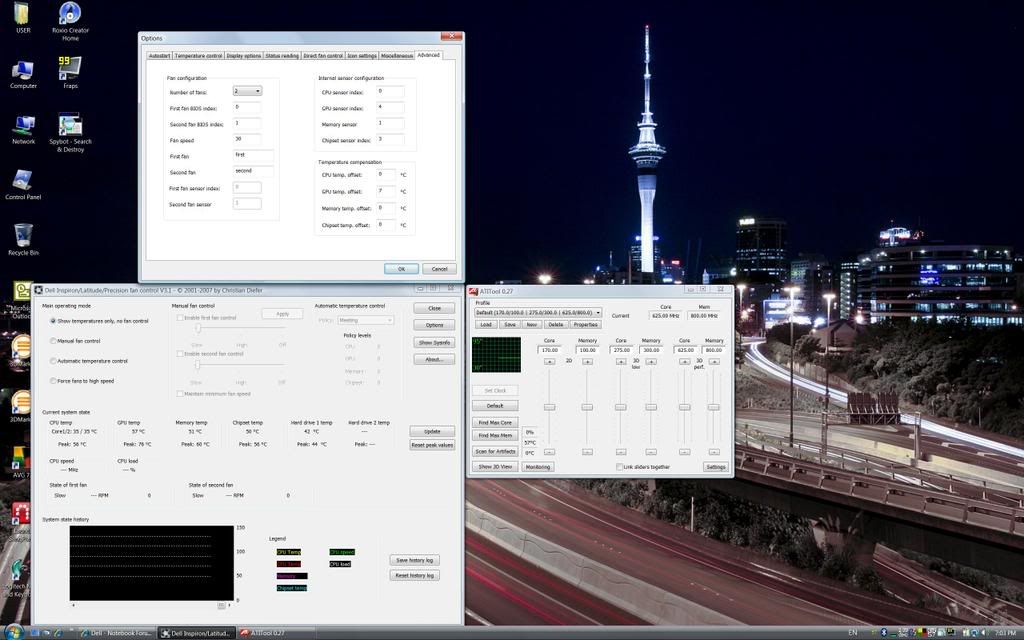Select 'Force fans to high speed'
The image size is (1024, 640).
53,381
